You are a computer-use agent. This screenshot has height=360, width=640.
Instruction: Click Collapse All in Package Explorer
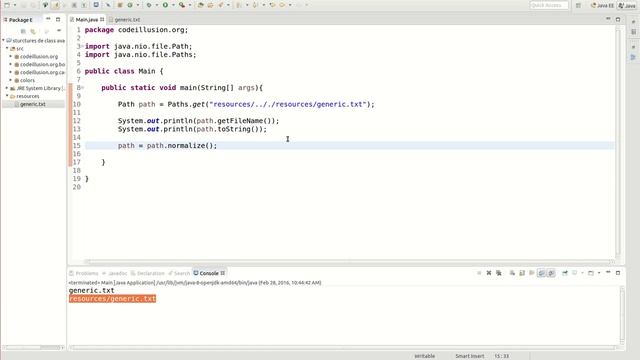(x=23, y=31)
